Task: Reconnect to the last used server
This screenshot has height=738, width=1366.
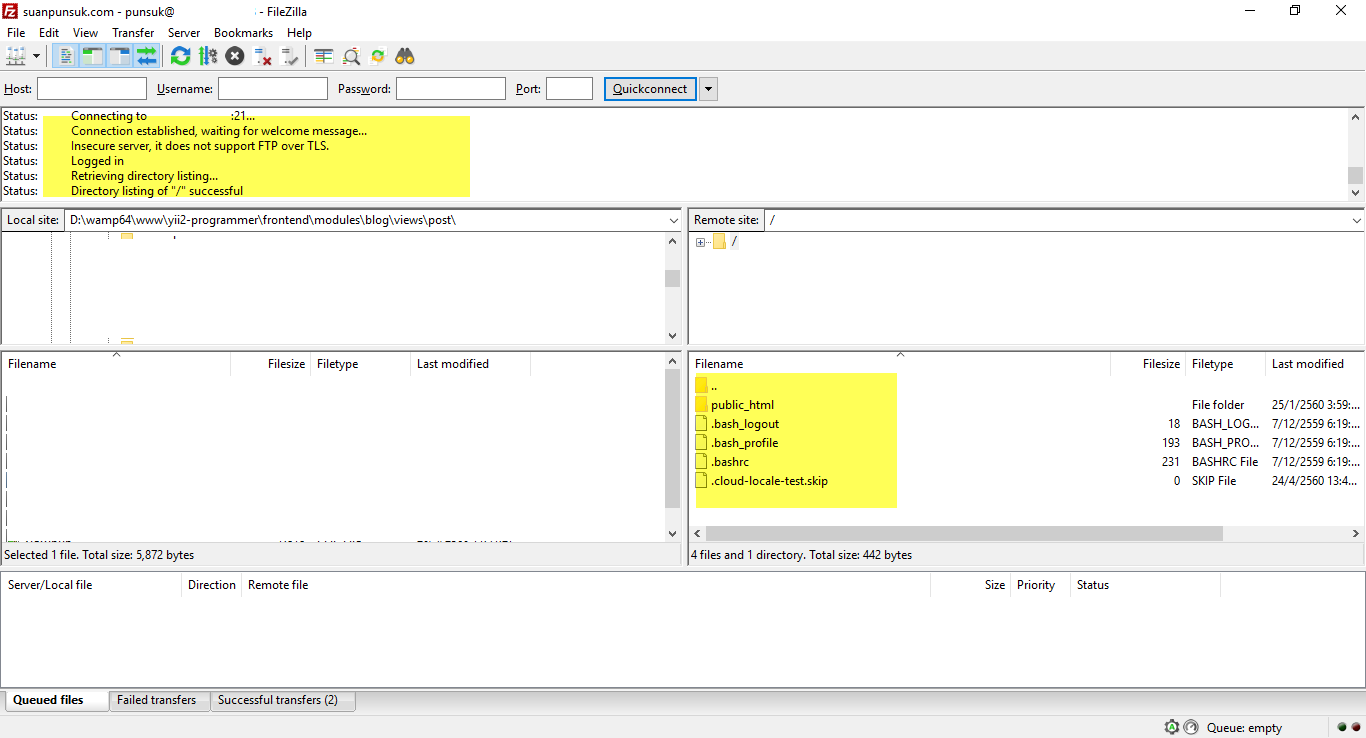Action: tap(290, 56)
